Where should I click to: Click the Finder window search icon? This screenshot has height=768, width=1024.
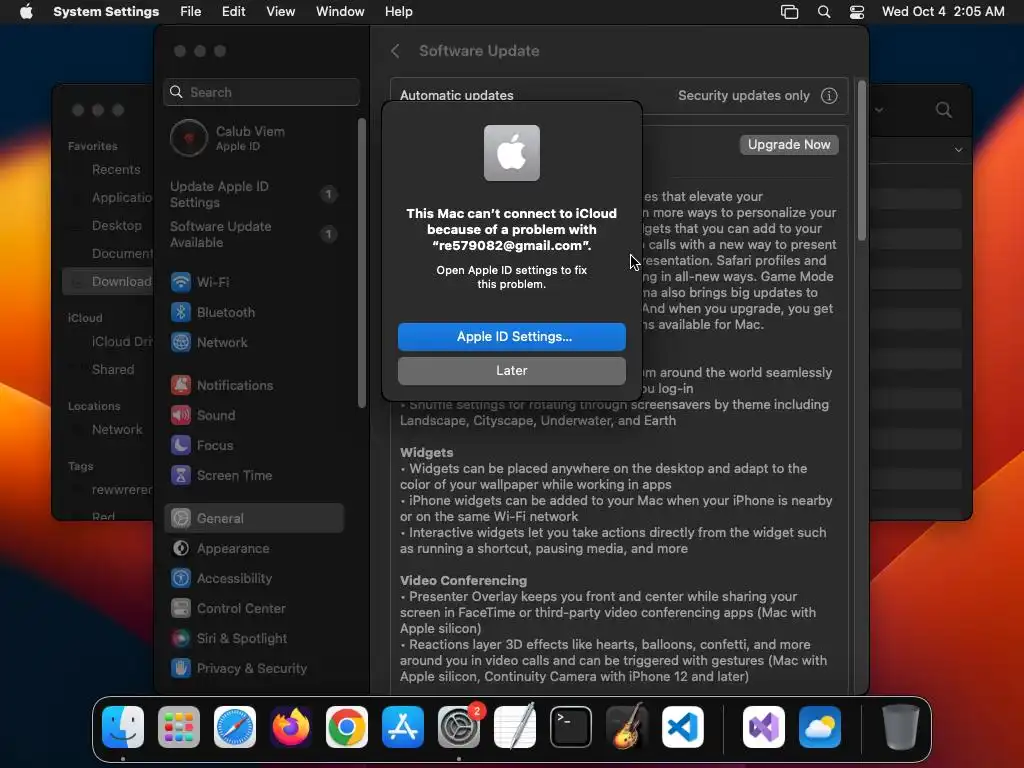pyautogui.click(x=943, y=110)
